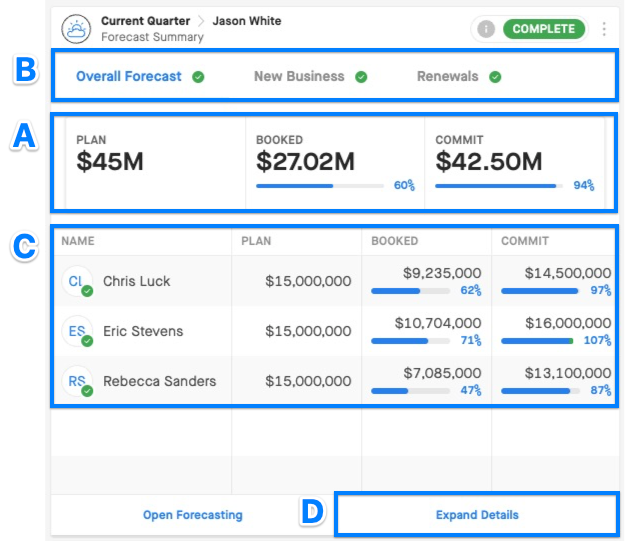Select the Eric Stevens name
This screenshot has height=541, width=625.
pyautogui.click(x=143, y=331)
